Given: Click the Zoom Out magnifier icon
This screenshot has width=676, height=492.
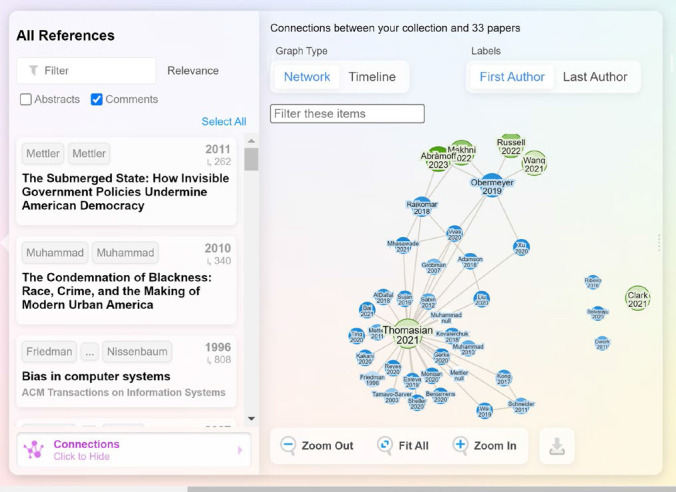Looking at the screenshot, I should click(x=288, y=445).
